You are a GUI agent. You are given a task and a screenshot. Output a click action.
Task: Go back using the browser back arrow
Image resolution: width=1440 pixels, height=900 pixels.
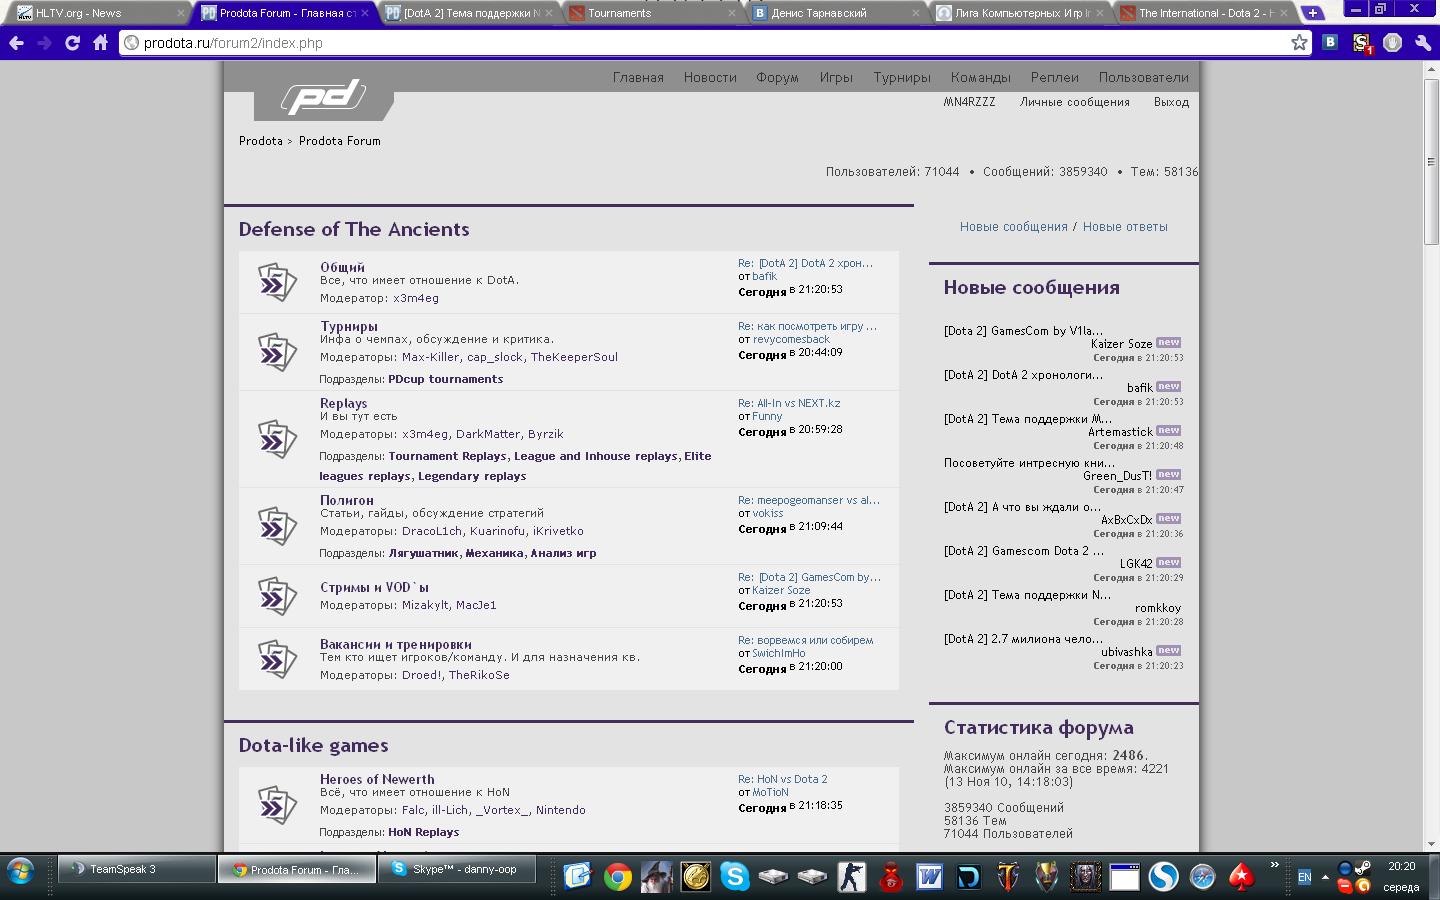point(17,43)
